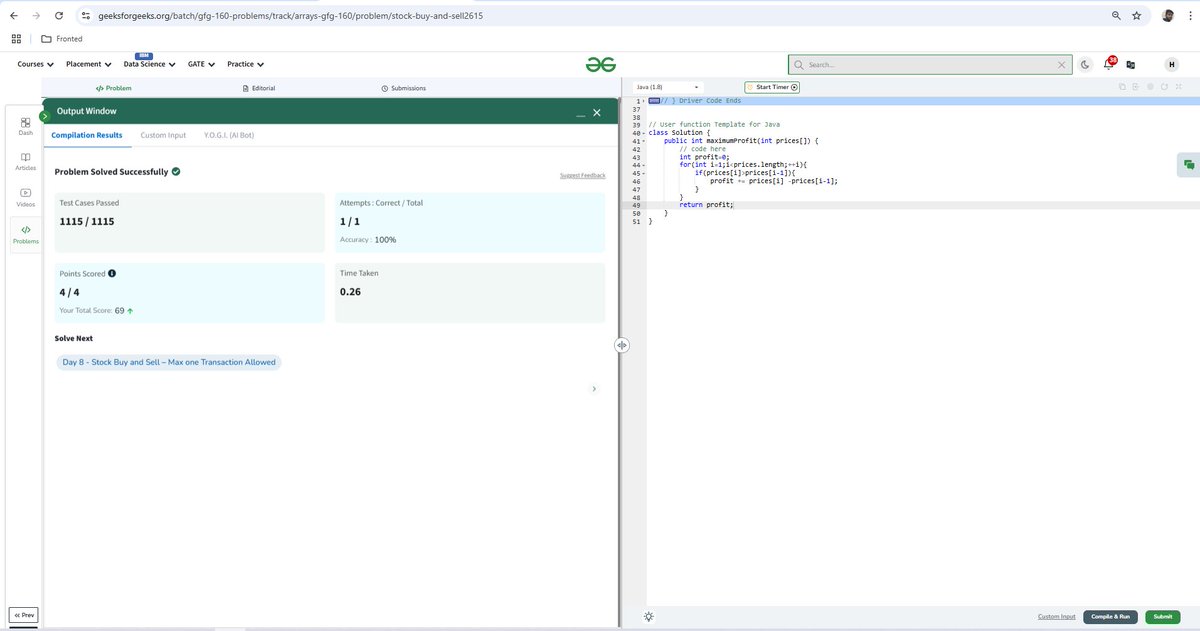The width and height of the screenshot is (1200, 631).
Task: Click the panel resize splitter handle
Action: [621, 344]
